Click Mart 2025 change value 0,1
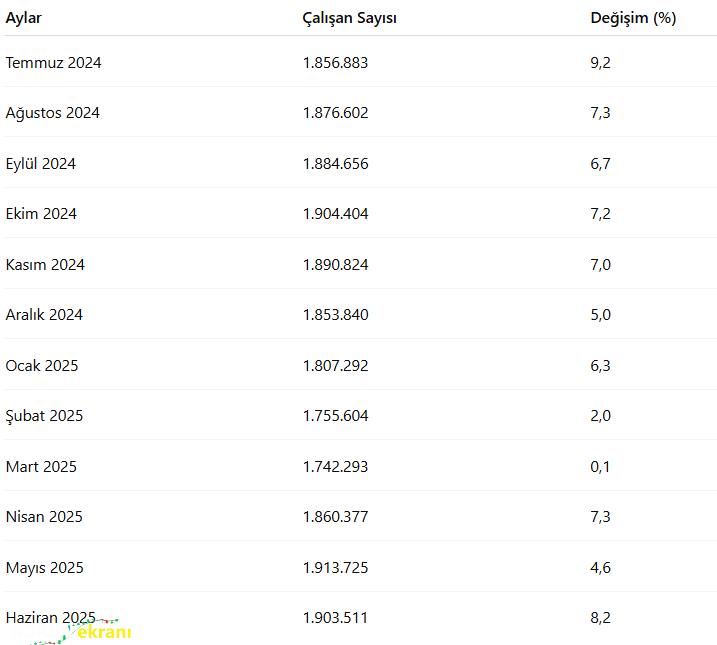 point(600,467)
